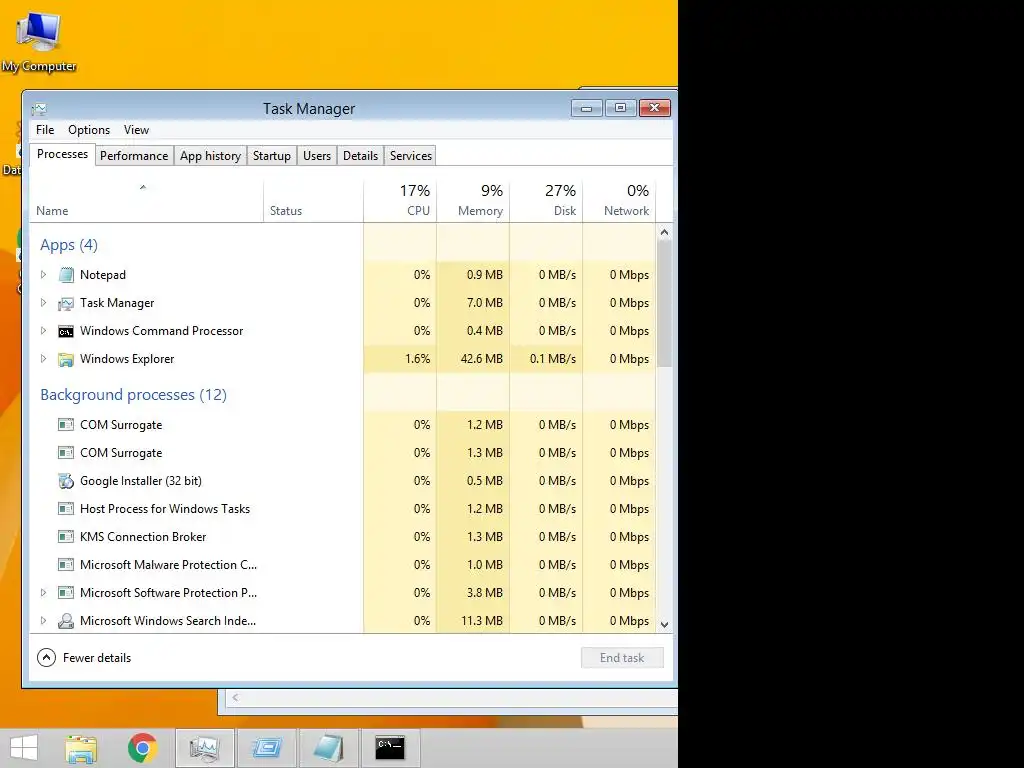
Task: Click the End task button
Action: click(x=622, y=658)
